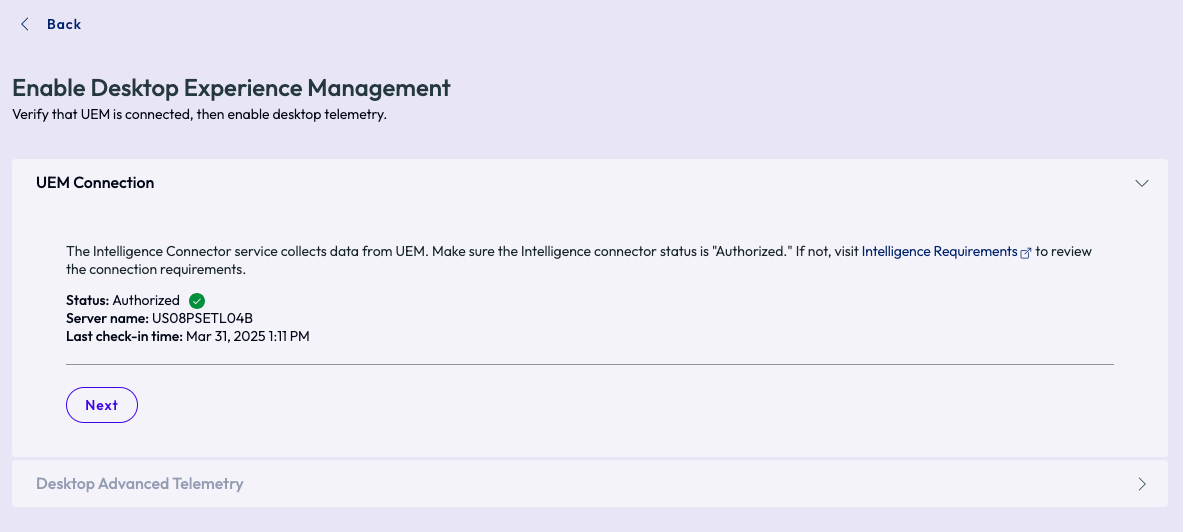Select the Desktop Advanced Telemetry header
The width and height of the screenshot is (1183, 532).
pos(140,484)
